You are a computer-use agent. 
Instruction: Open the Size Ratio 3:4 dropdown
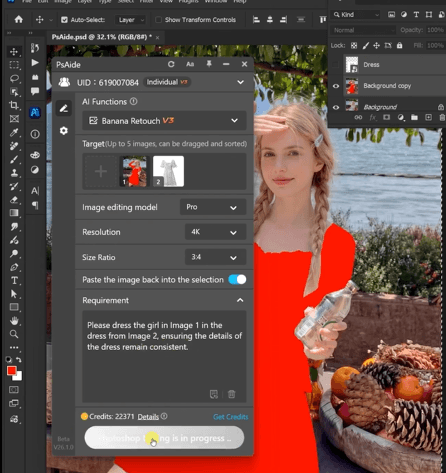click(x=215, y=257)
